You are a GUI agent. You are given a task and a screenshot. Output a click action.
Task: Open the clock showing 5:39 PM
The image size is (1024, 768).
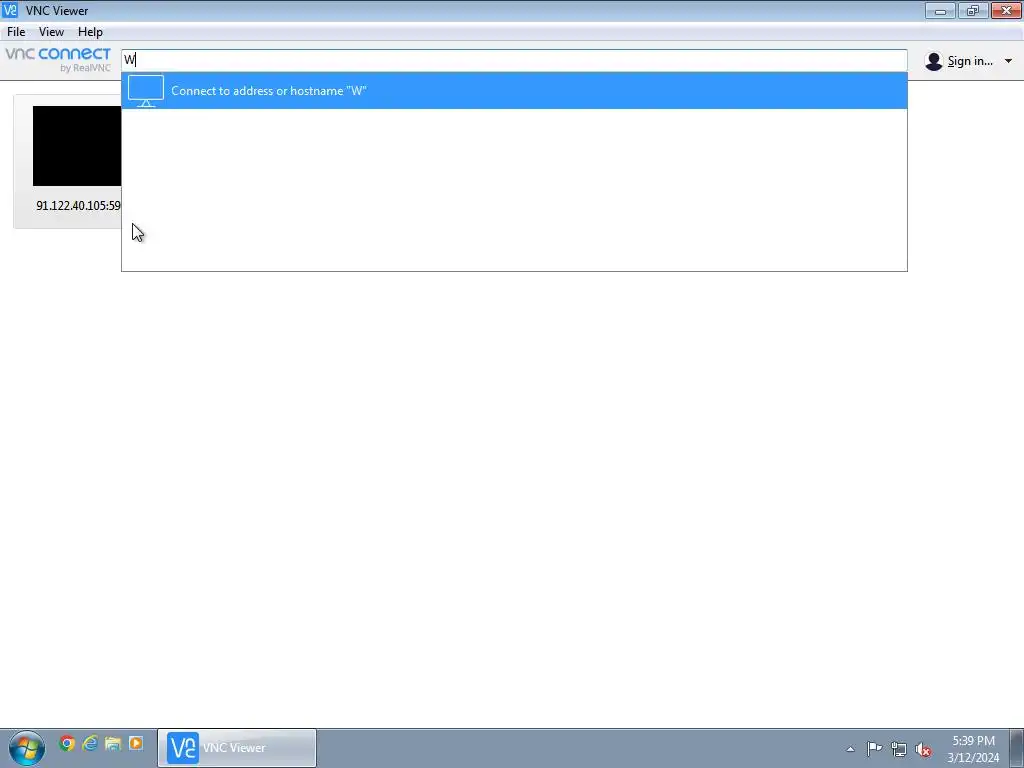pos(973,749)
